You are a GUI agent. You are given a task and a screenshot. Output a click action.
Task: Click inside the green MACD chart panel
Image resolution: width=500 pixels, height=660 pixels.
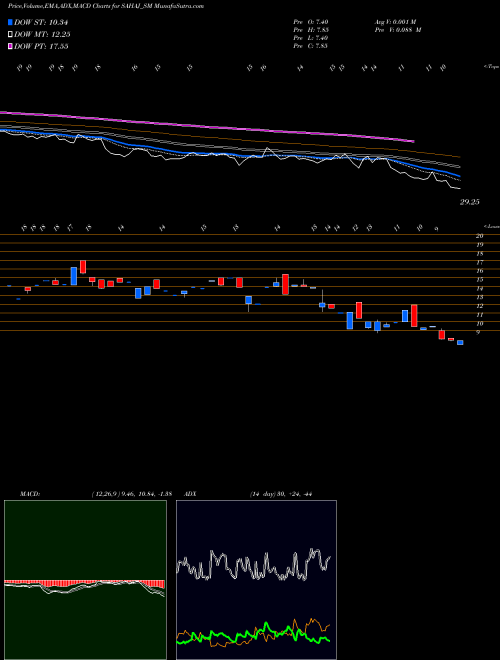pyautogui.click(x=85, y=580)
